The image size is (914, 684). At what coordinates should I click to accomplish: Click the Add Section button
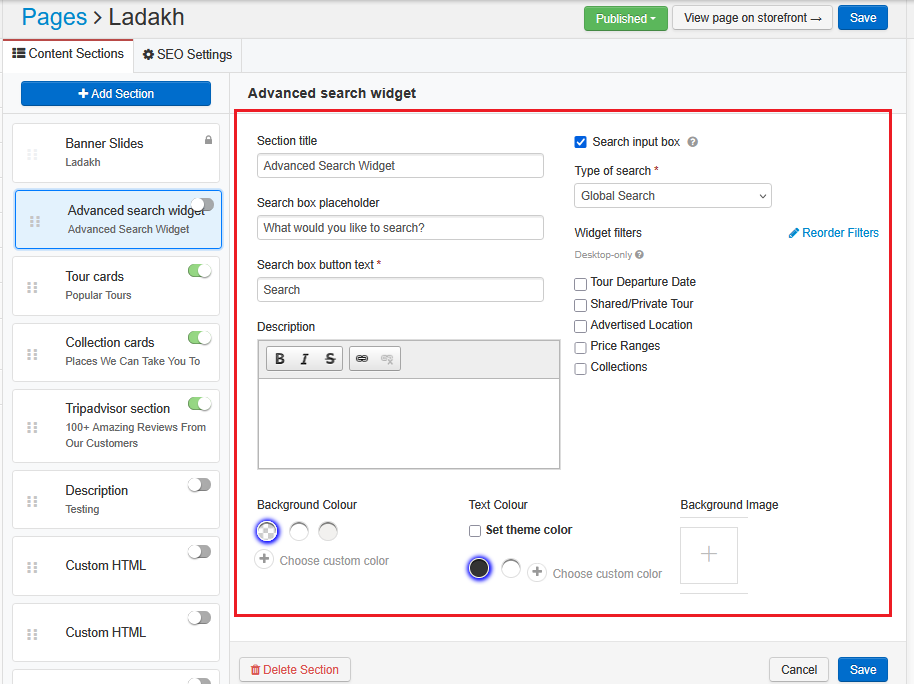[116, 94]
